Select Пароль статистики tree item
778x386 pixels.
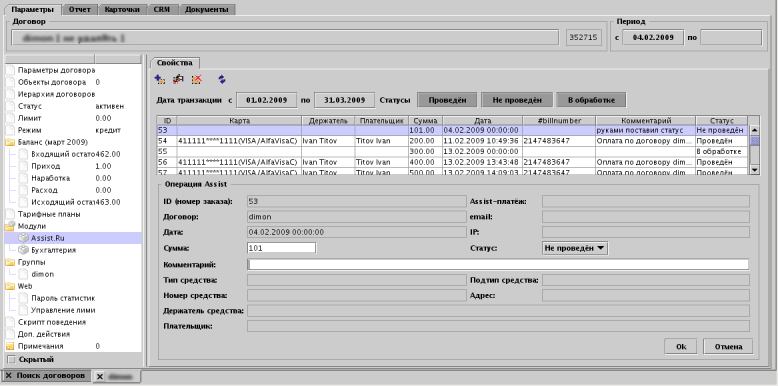[x=63, y=298]
